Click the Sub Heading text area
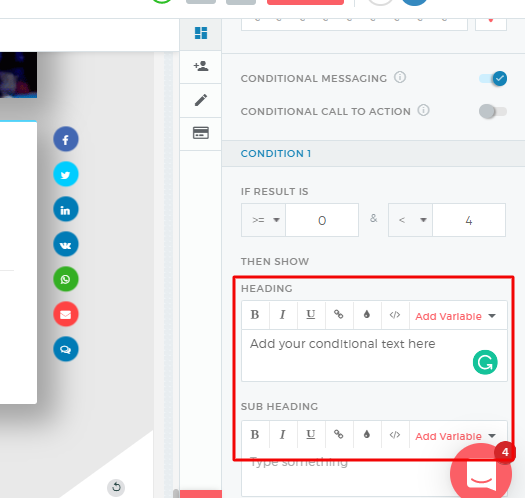Screen dimensions: 525x498 click(x=374, y=473)
